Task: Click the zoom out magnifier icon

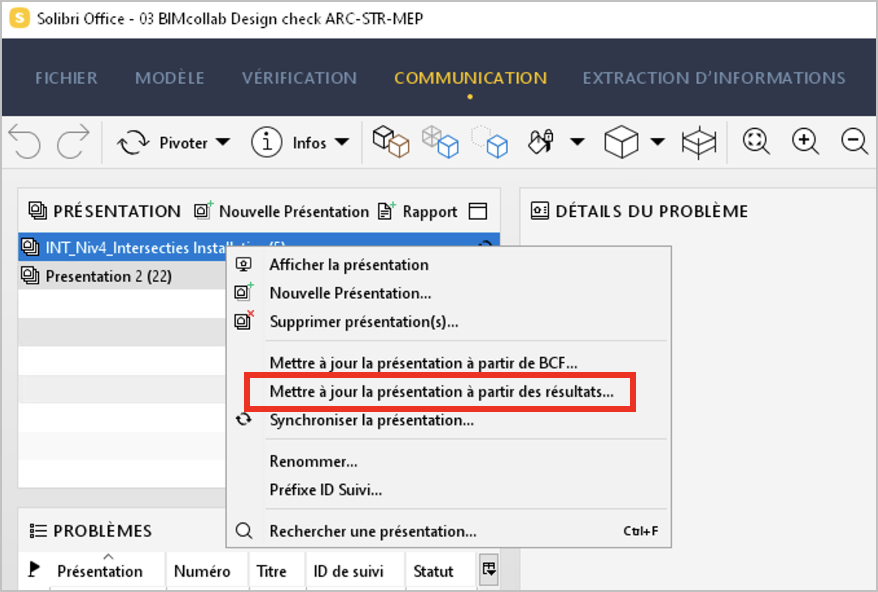Action: coord(854,141)
